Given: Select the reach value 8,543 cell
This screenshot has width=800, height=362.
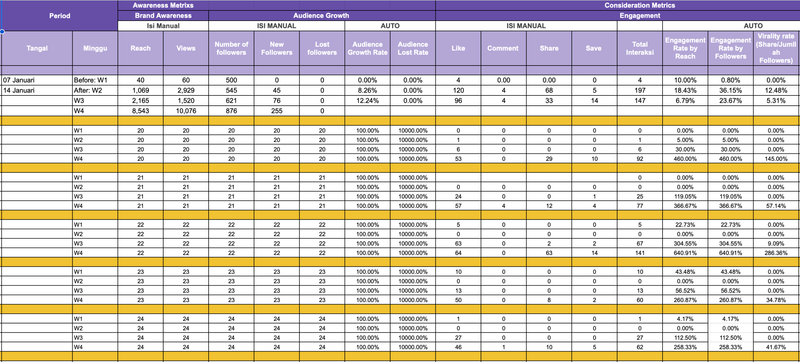Looking at the screenshot, I should click(x=140, y=110).
